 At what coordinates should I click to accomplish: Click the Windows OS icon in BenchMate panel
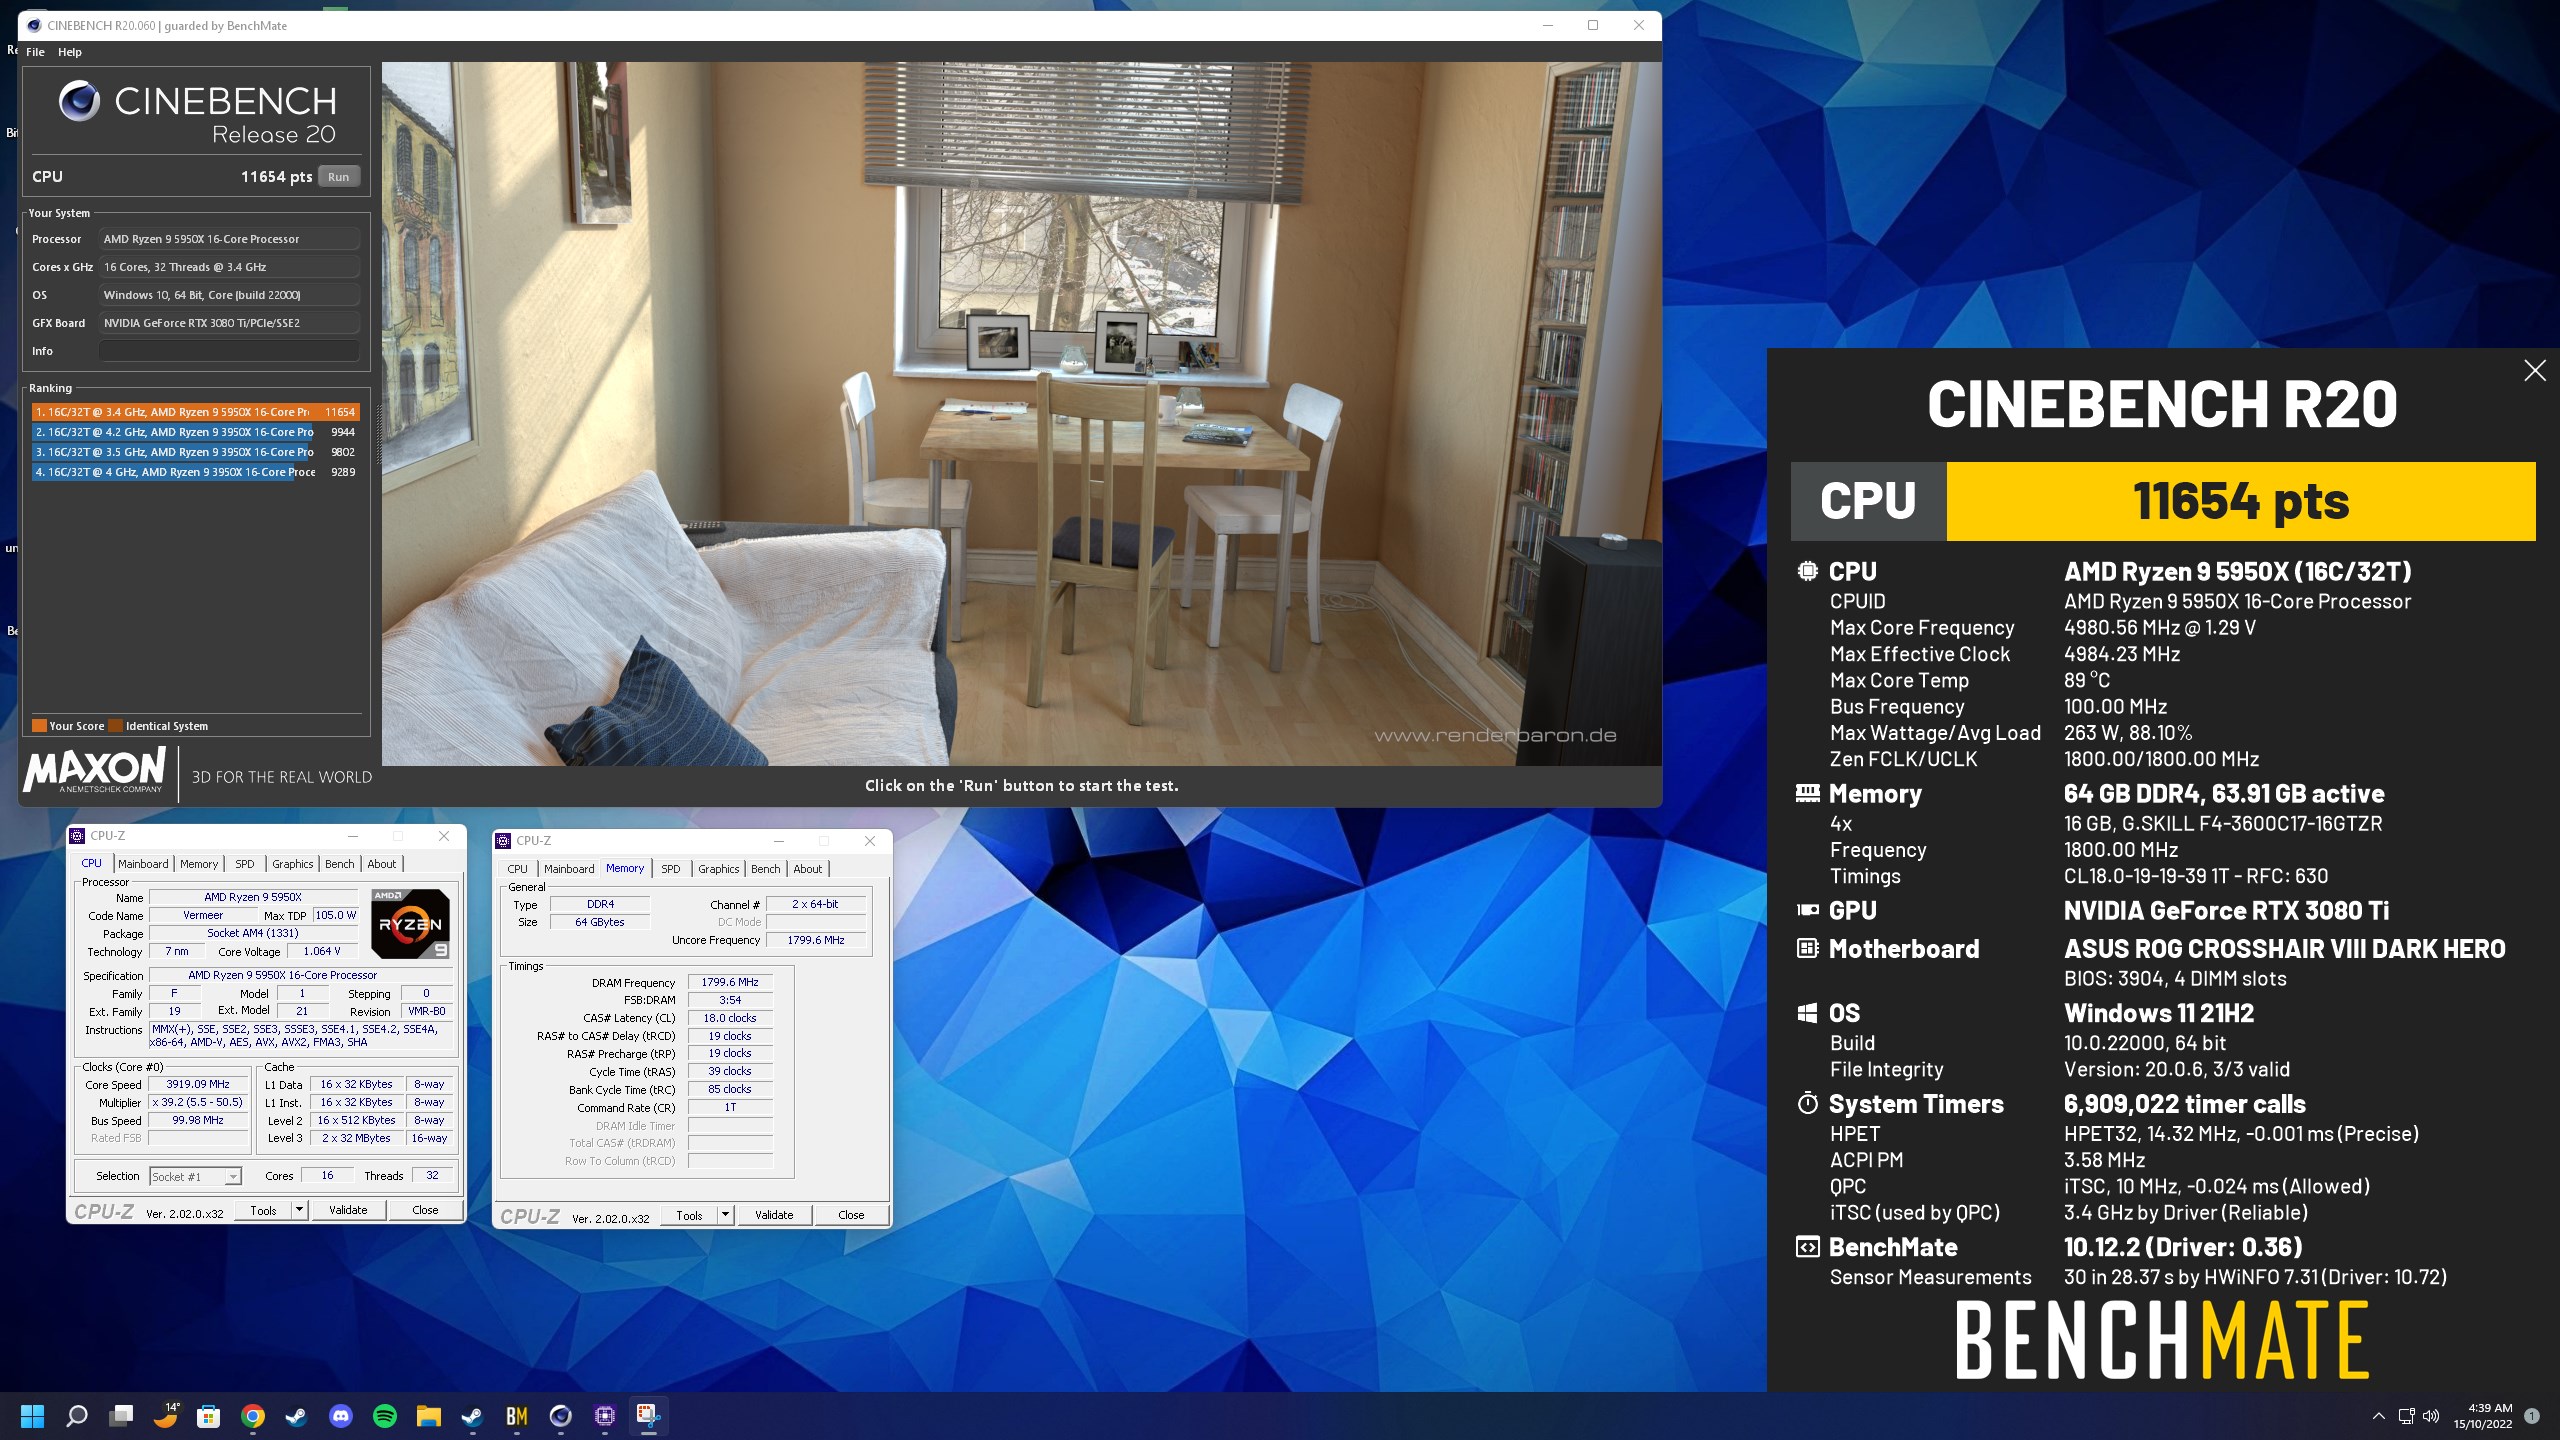[1807, 1013]
